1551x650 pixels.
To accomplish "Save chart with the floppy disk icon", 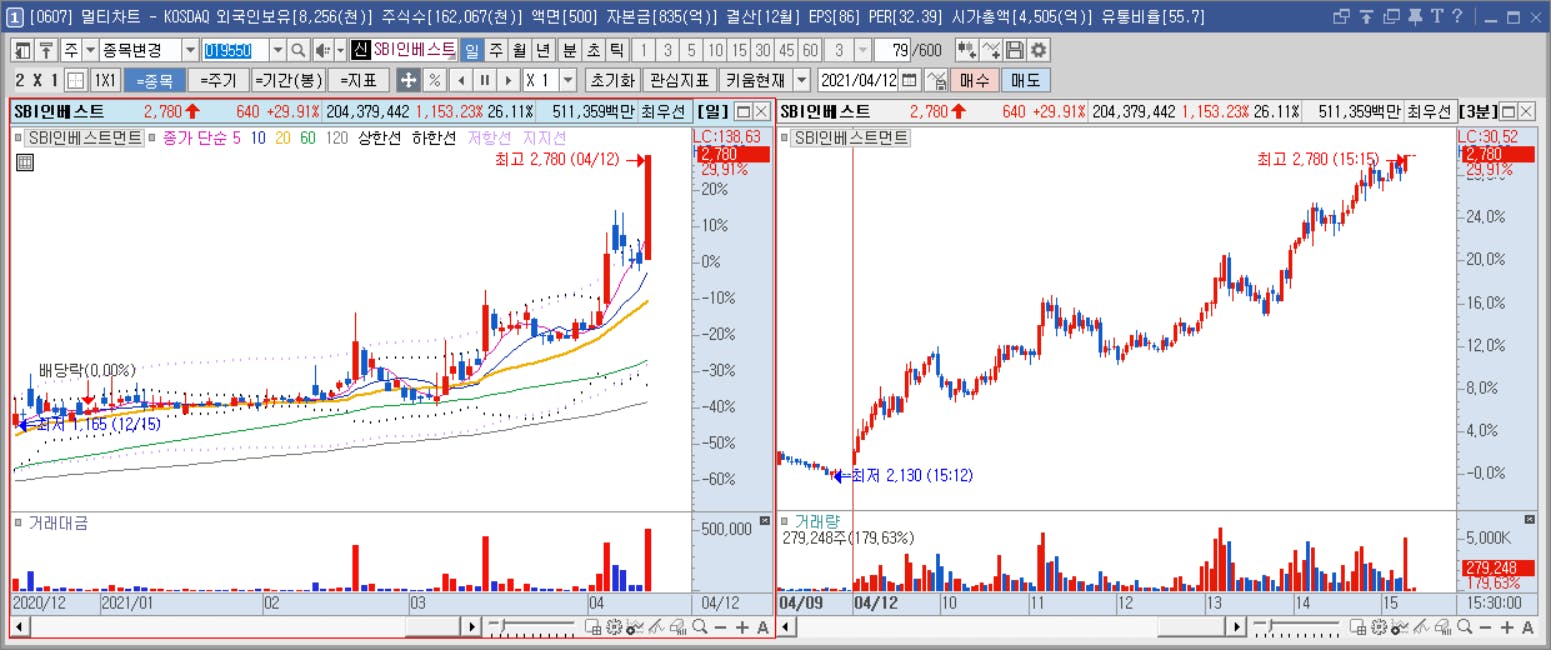I will [1015, 50].
